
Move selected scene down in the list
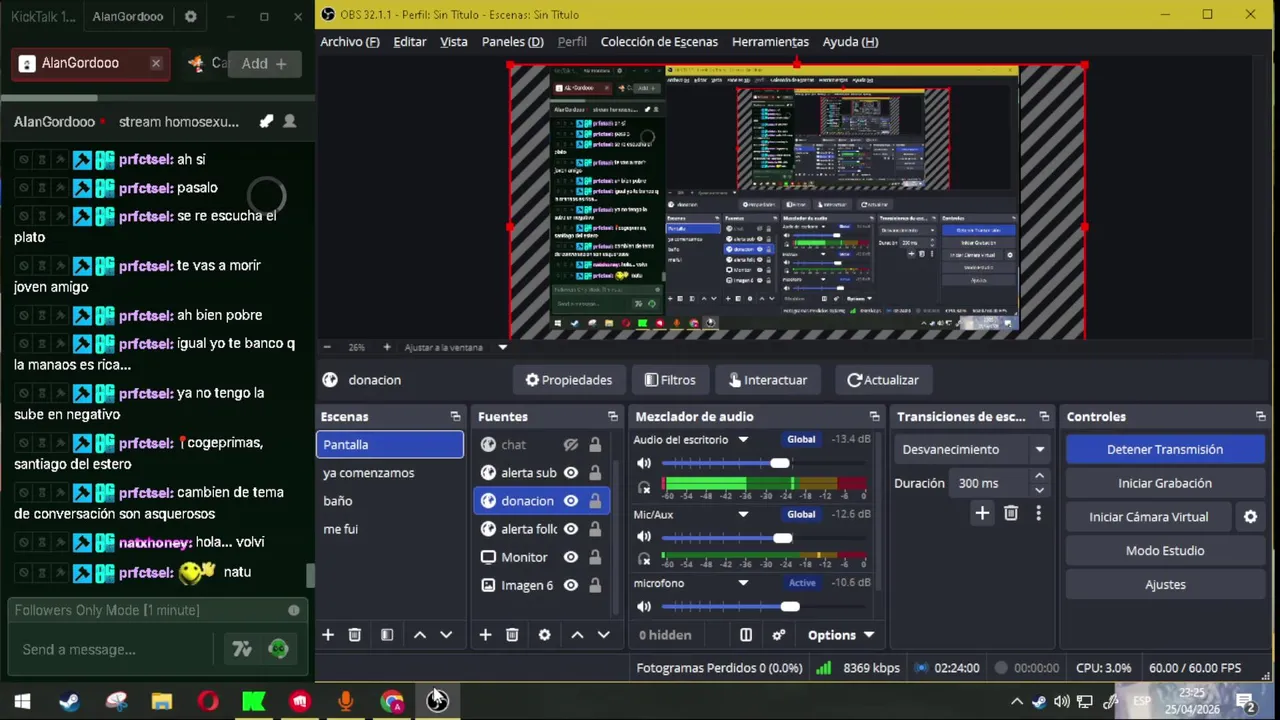446,635
